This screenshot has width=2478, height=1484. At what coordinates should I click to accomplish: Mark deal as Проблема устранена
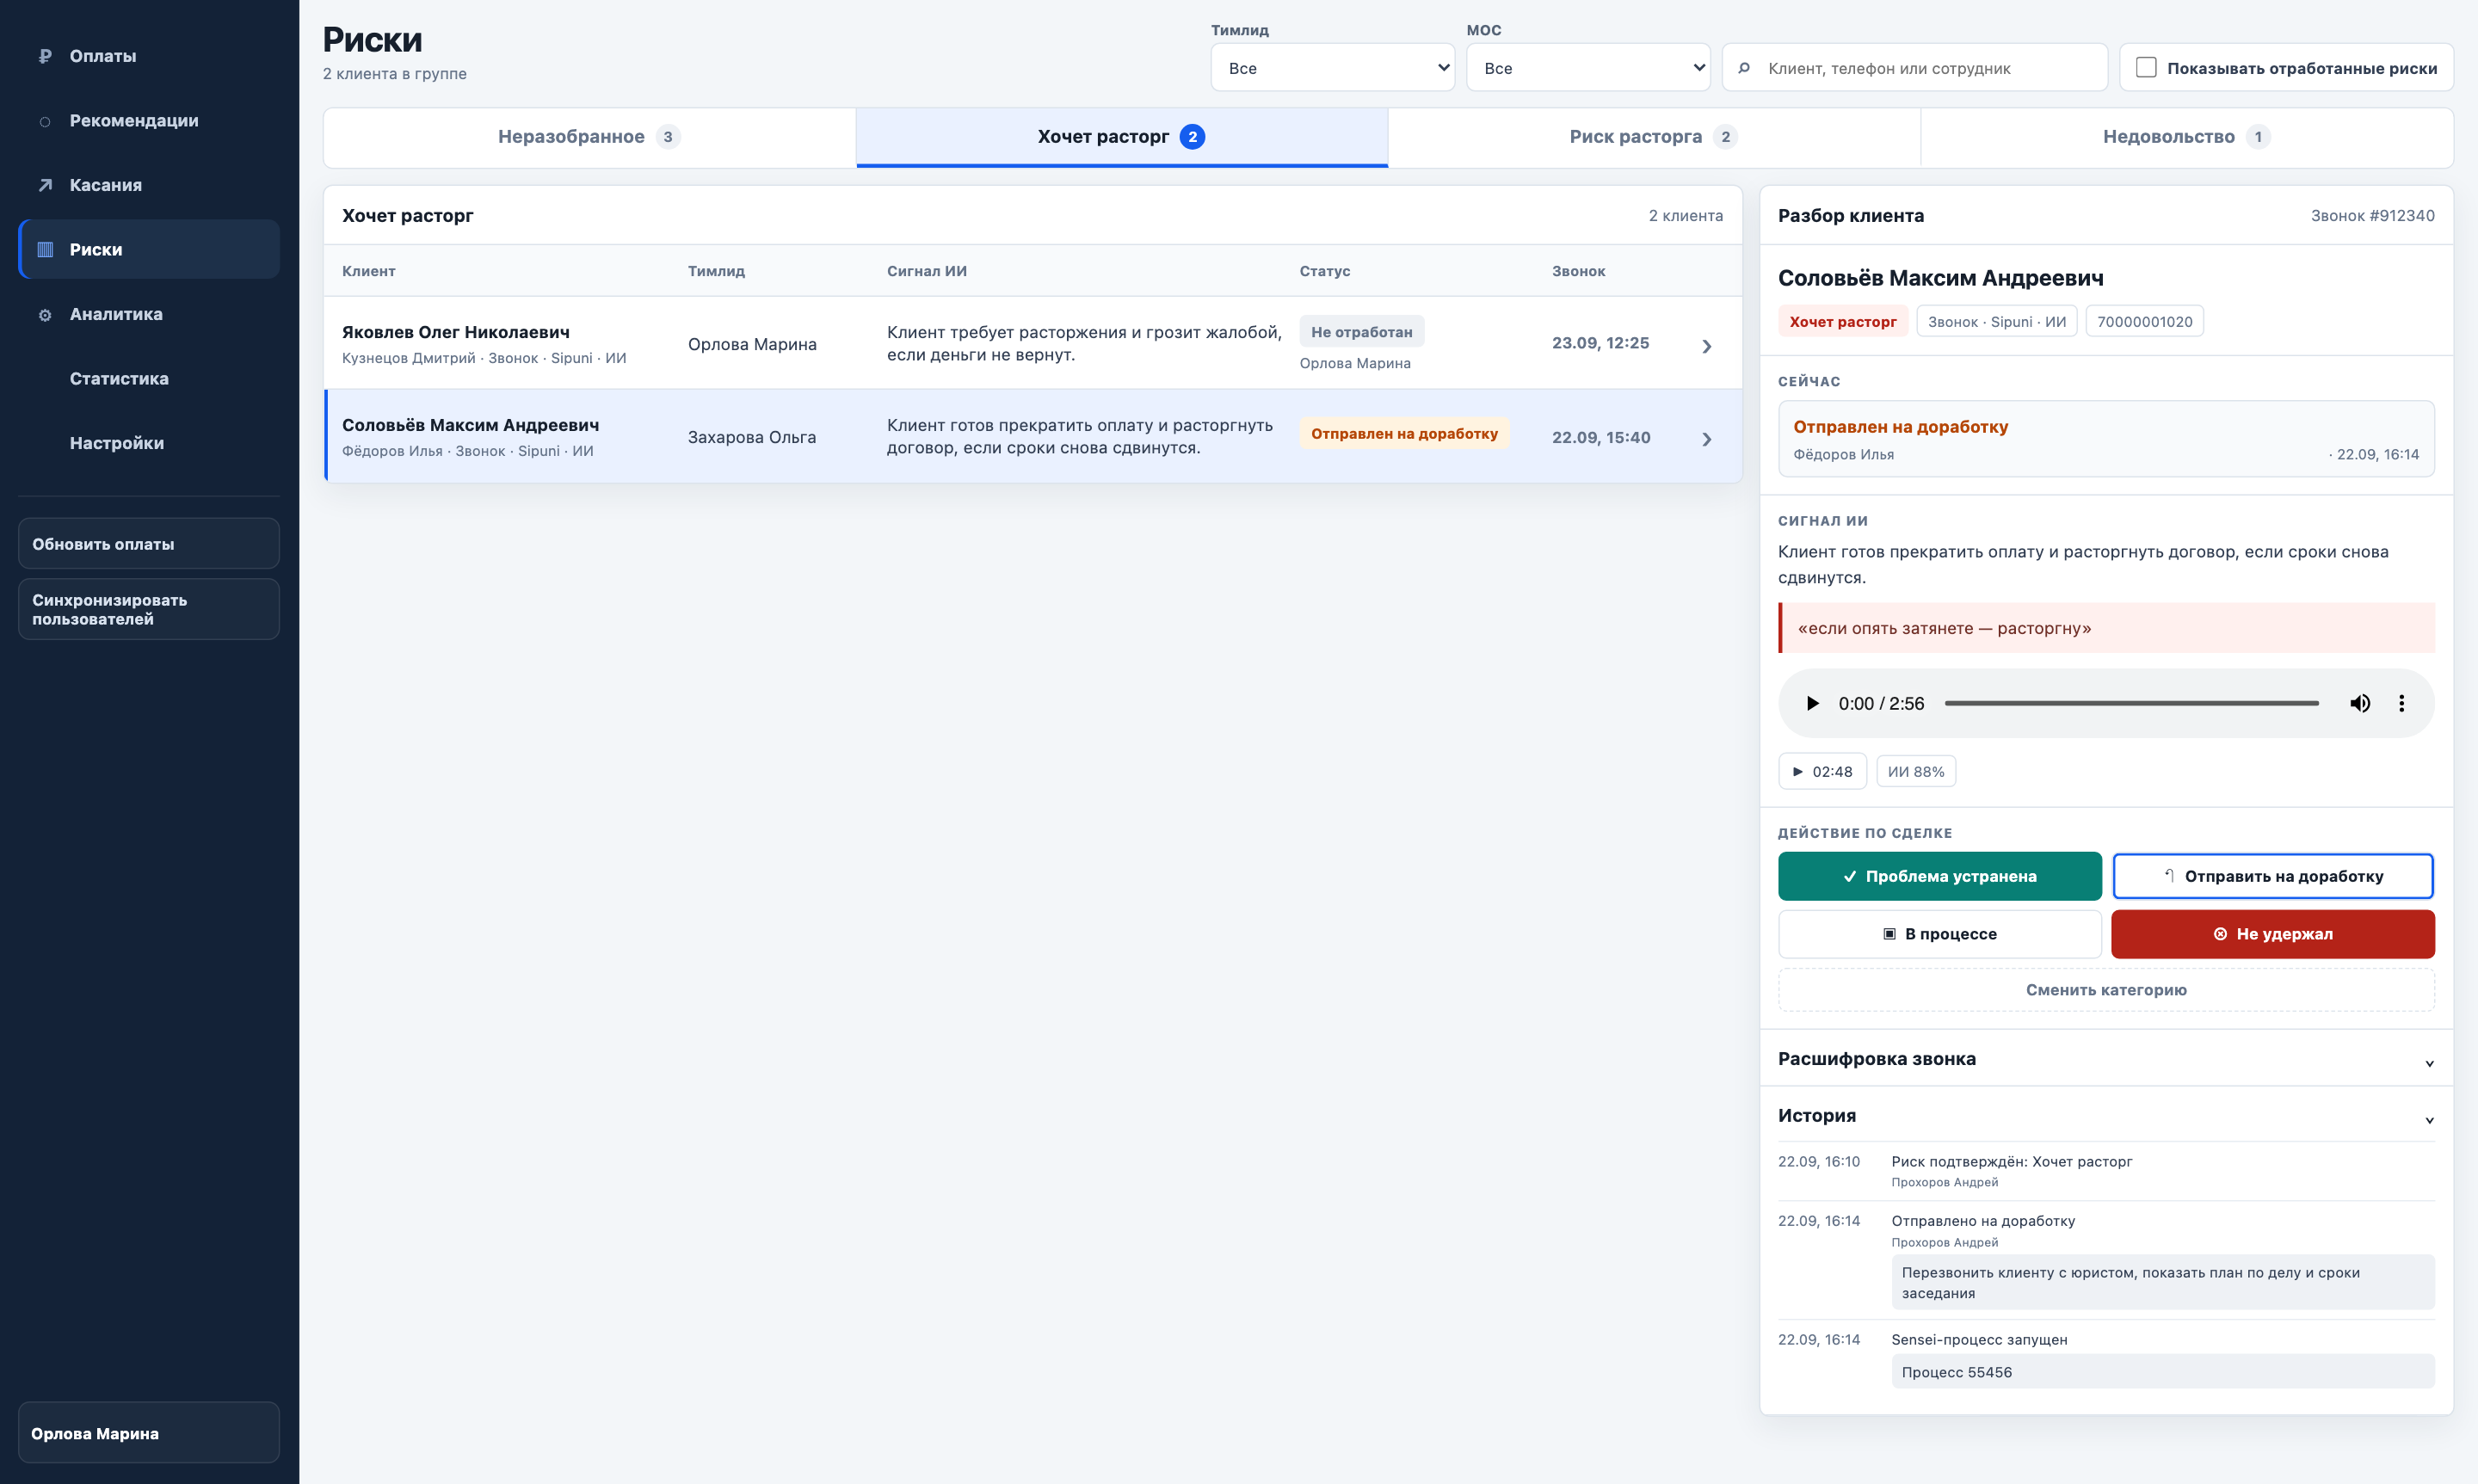point(1939,876)
